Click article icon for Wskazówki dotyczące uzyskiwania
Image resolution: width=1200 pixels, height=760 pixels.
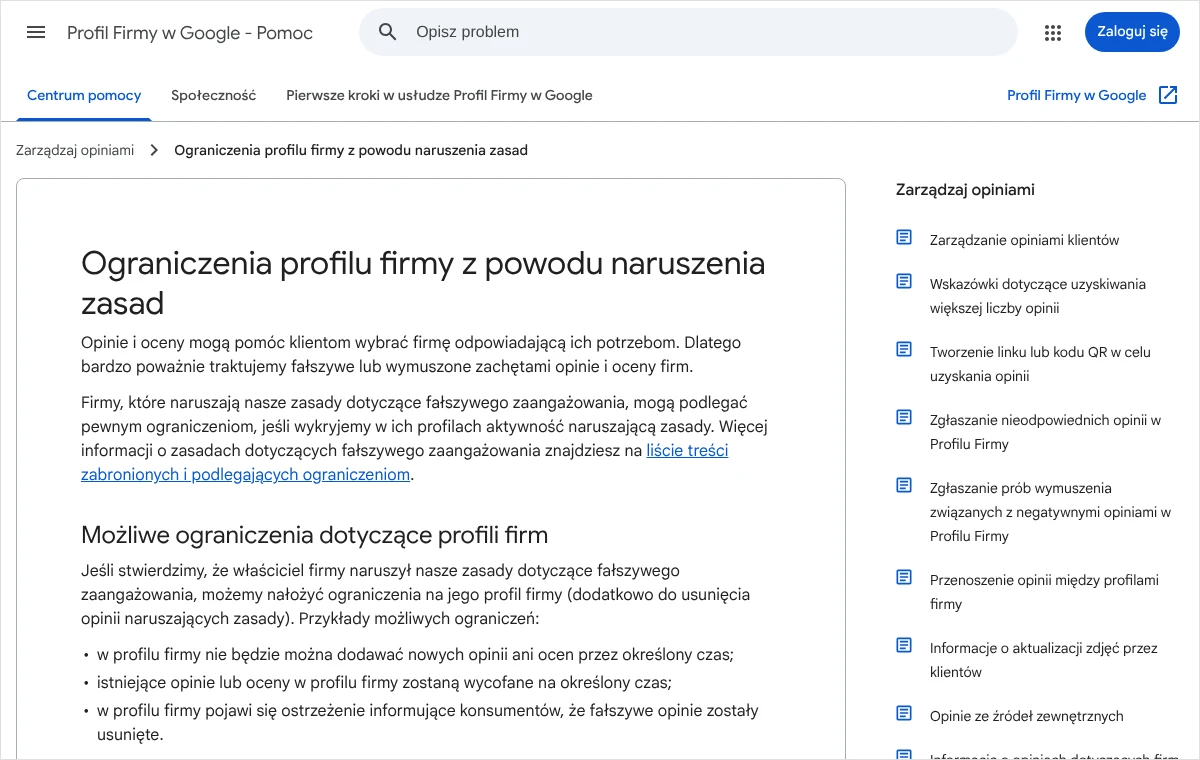[904, 282]
